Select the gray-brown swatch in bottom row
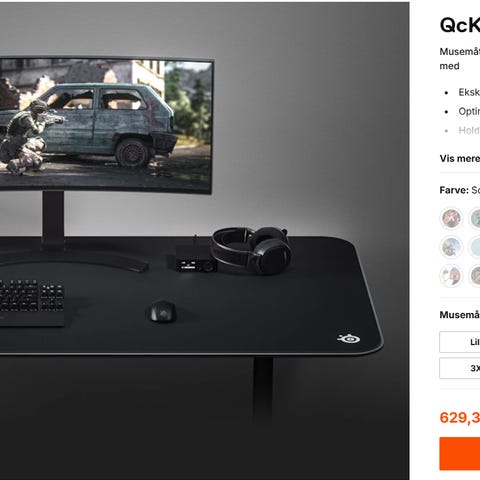Screen dimensions: 480x480 click(475, 276)
